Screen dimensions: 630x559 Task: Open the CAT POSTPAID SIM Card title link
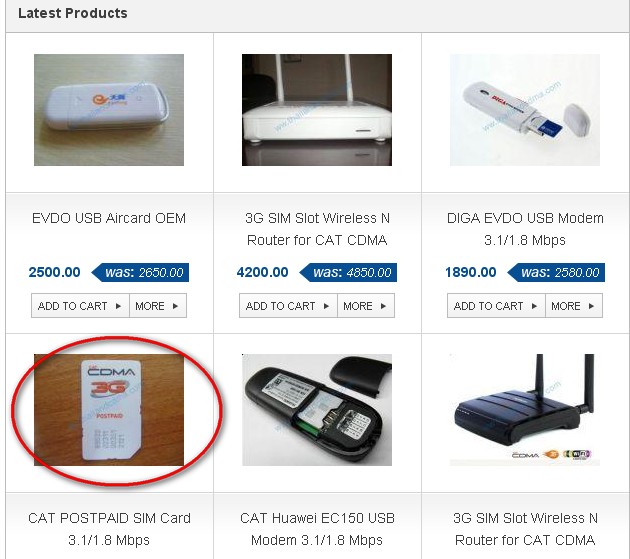pos(109,529)
